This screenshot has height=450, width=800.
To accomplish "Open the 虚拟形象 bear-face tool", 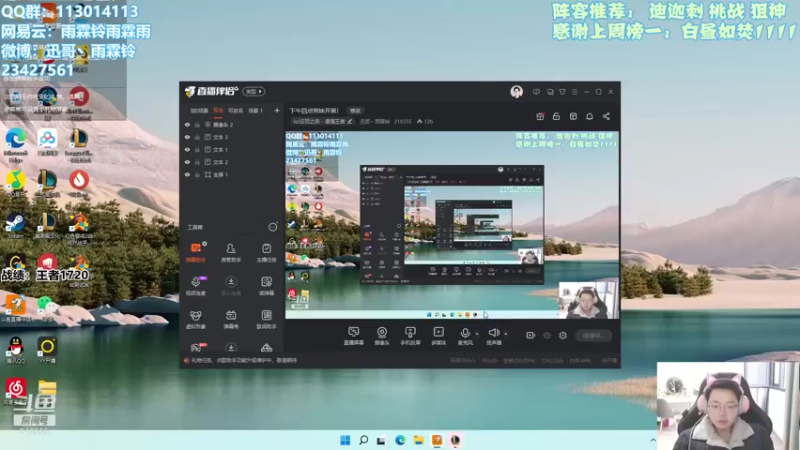I will pos(195,319).
